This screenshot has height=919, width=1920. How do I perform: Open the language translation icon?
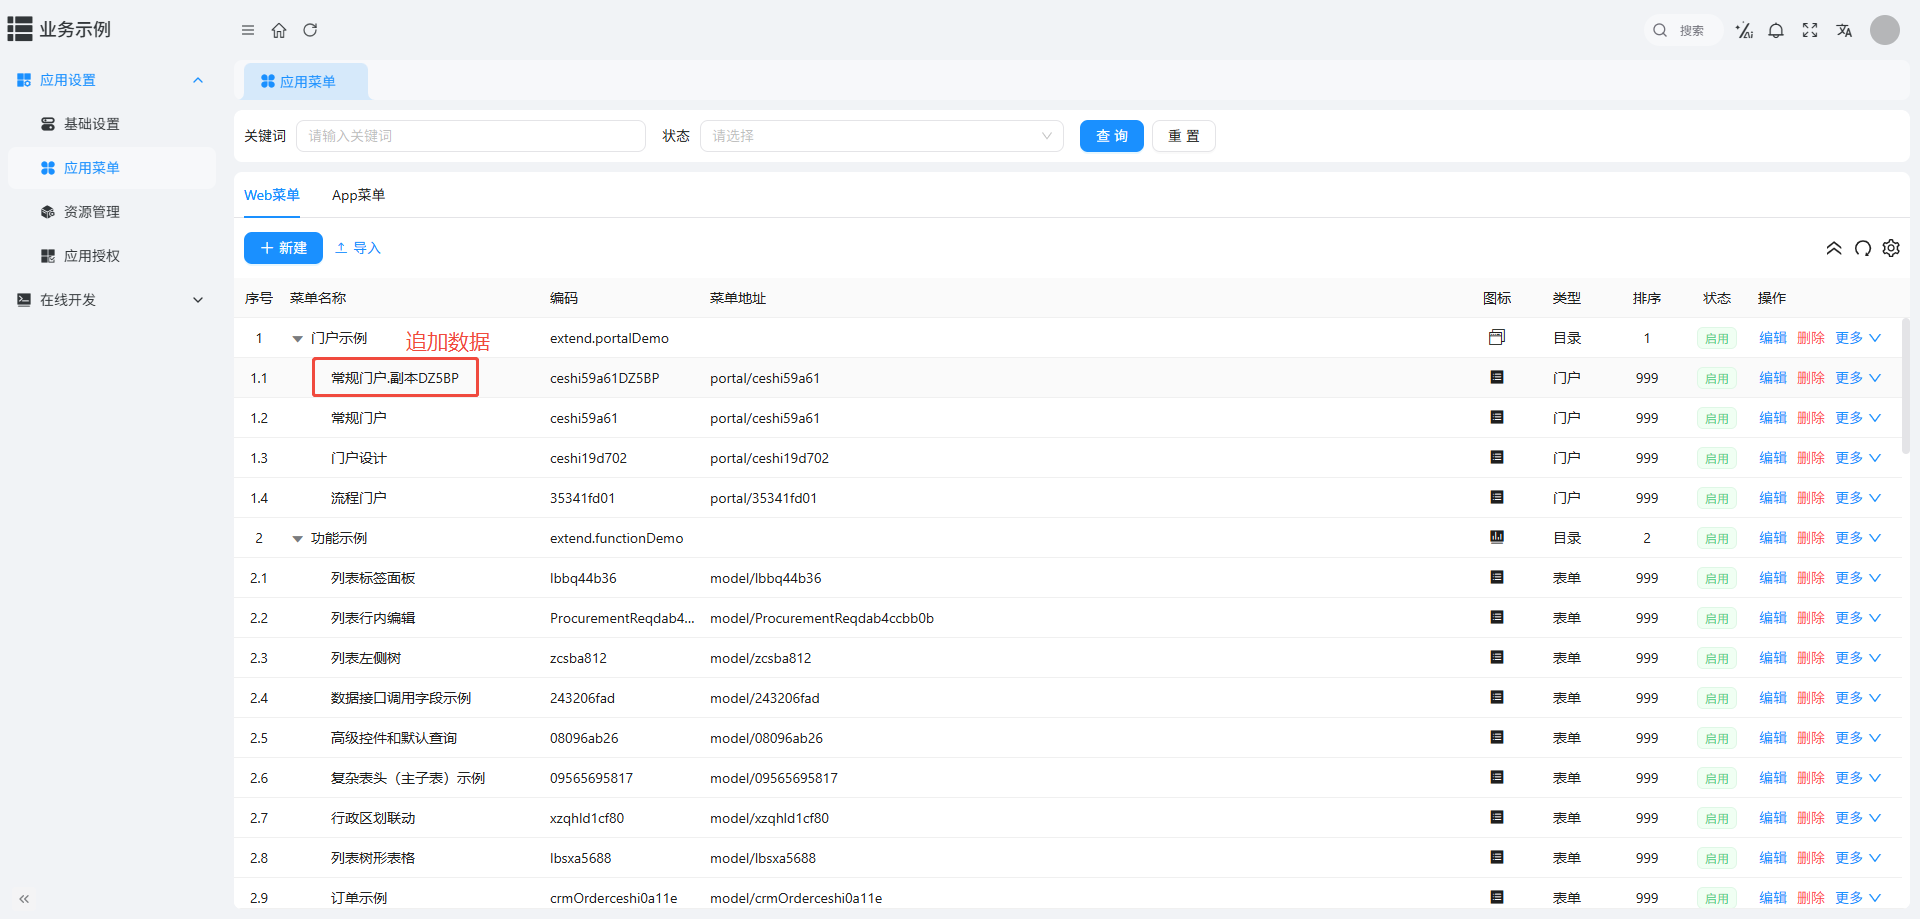coord(1844,30)
